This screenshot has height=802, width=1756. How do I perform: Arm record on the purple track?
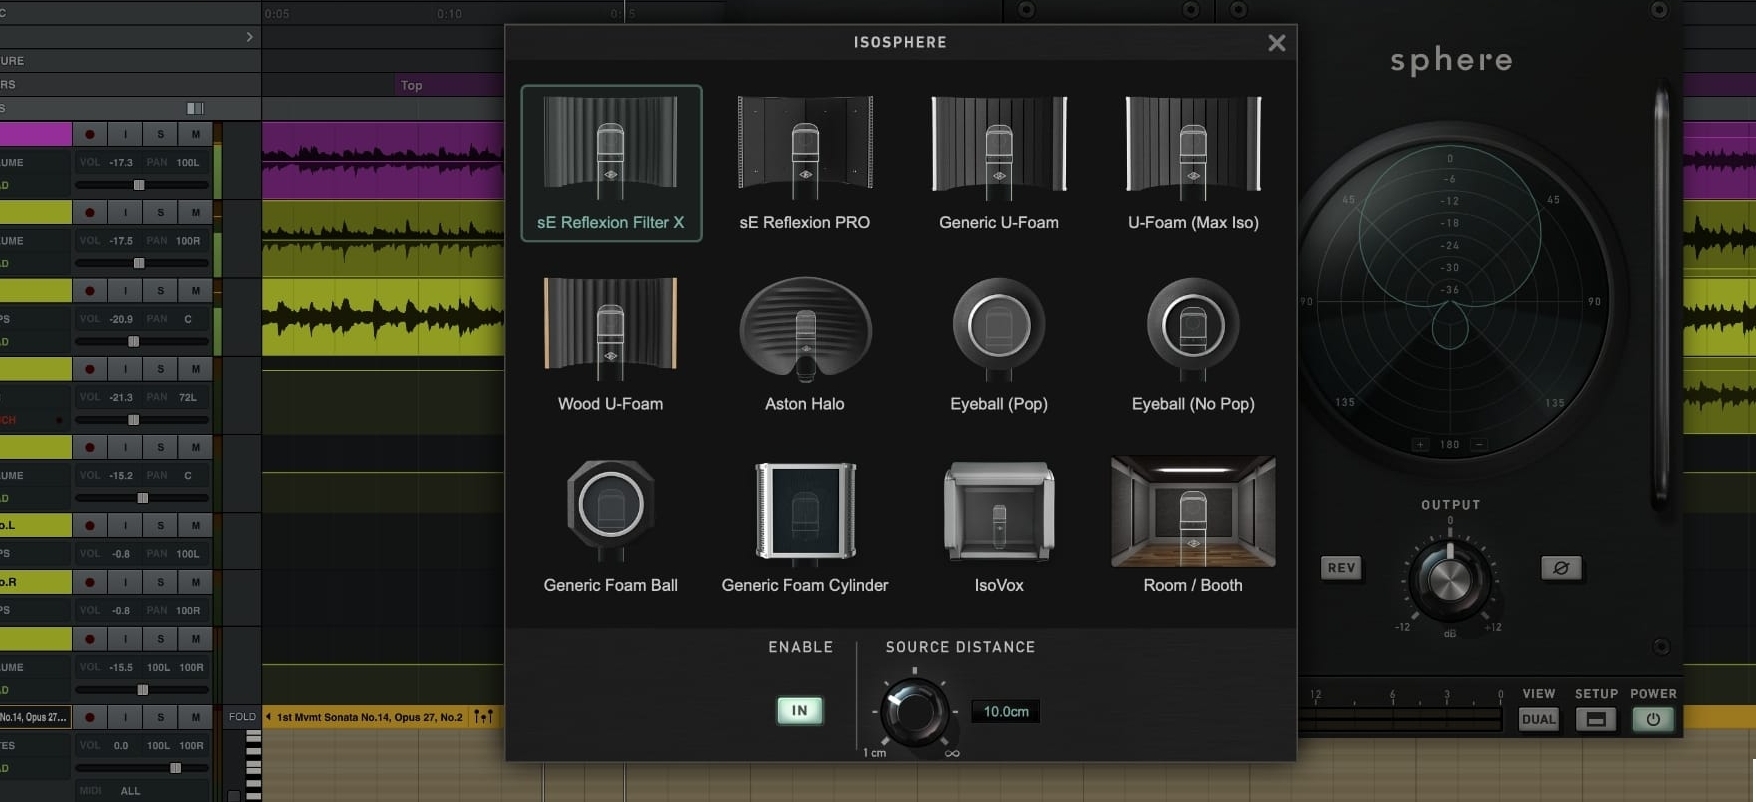point(90,134)
